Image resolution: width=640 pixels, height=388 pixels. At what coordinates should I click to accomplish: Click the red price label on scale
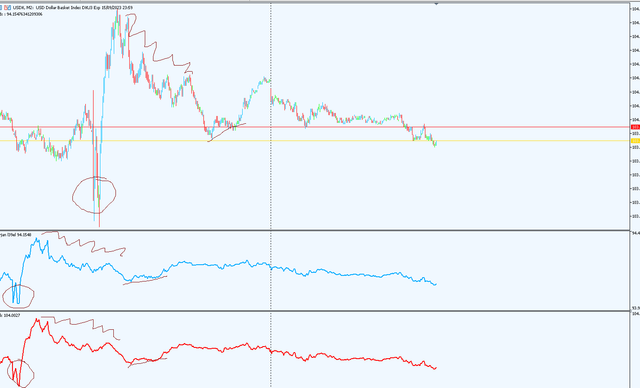pos(636,127)
